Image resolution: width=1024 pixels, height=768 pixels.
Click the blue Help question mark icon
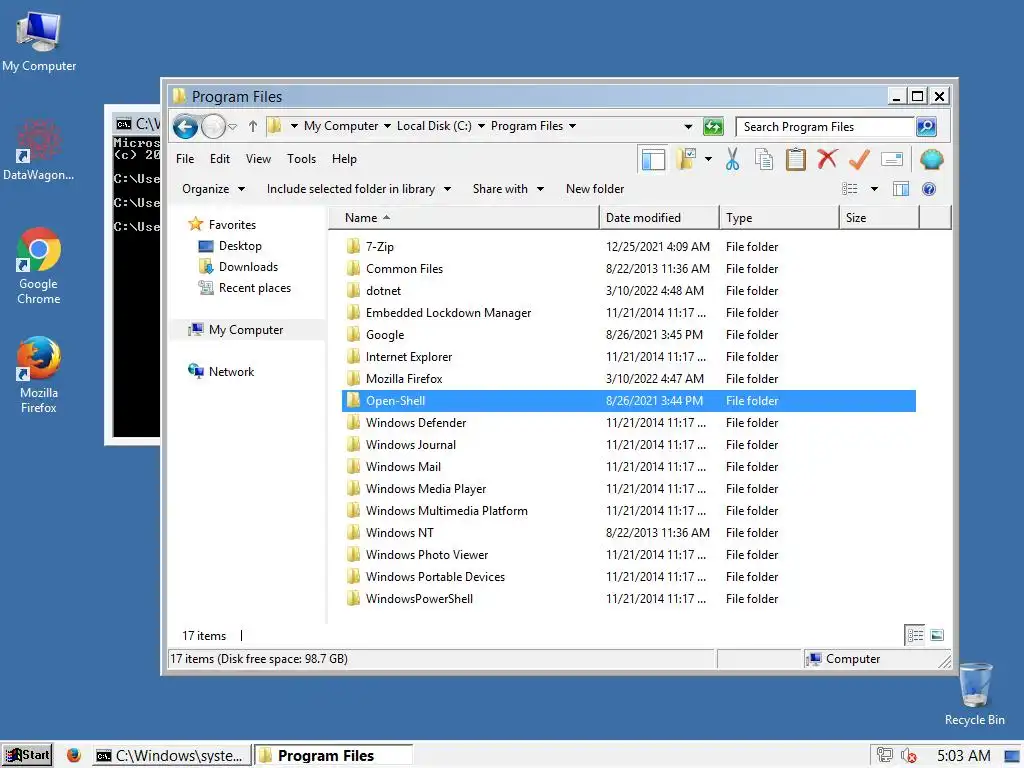tap(929, 189)
